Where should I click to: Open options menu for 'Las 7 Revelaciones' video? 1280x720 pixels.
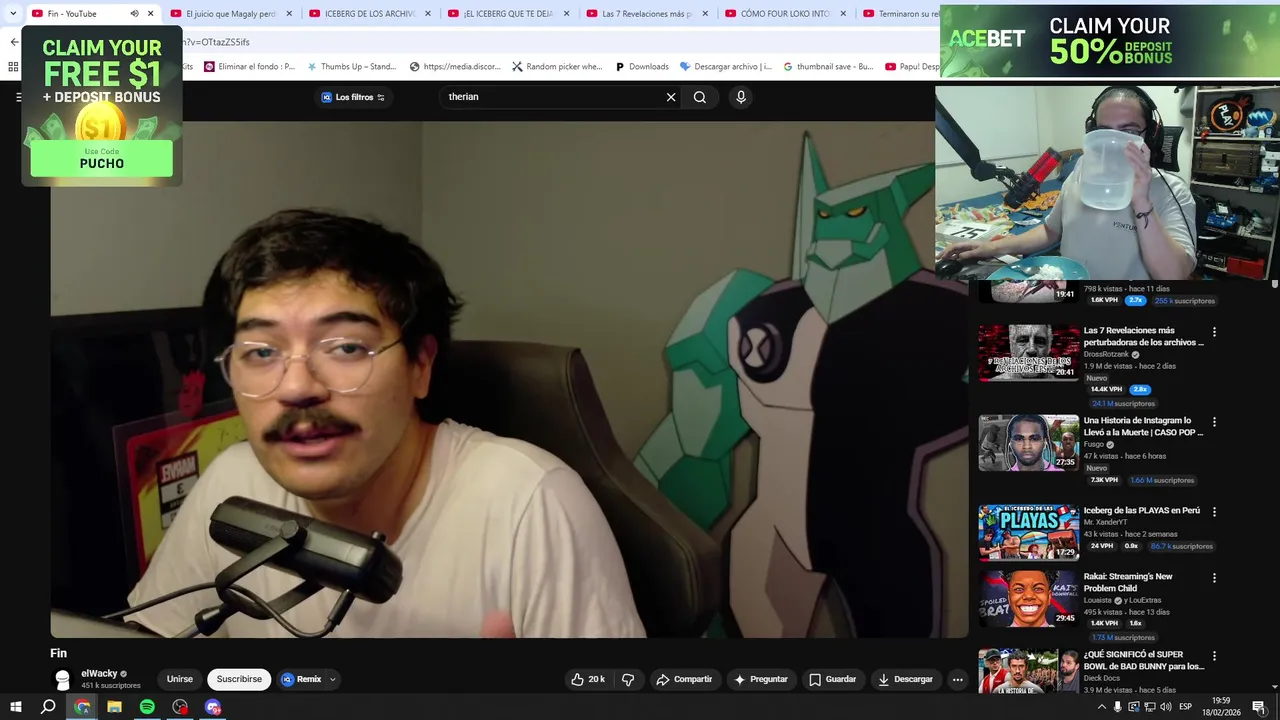[x=1214, y=332]
